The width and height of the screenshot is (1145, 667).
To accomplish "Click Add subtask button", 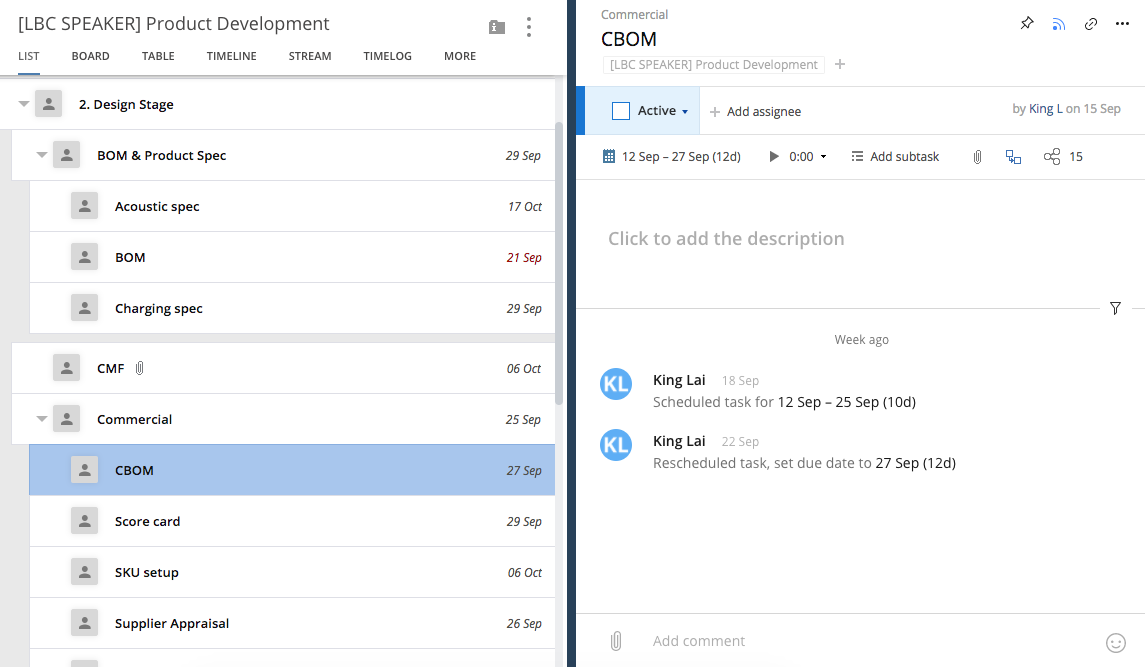I will click(x=895, y=157).
